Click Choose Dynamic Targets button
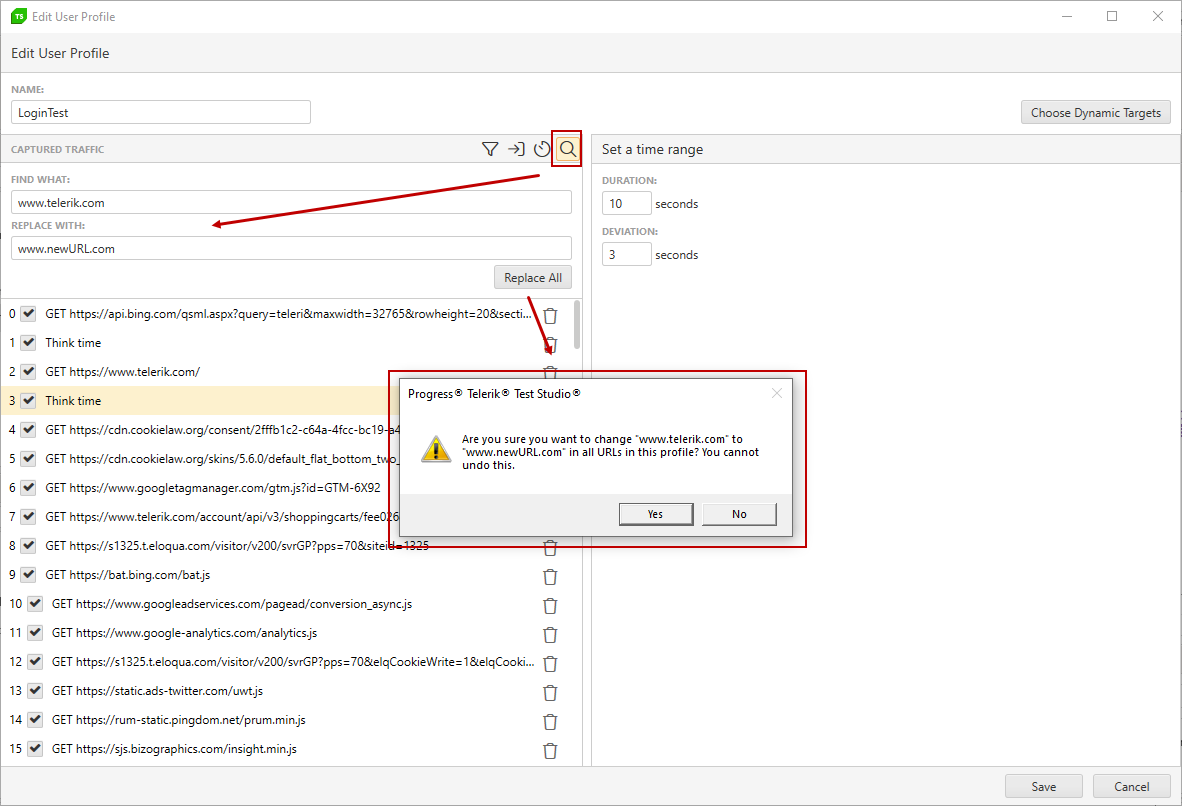 click(1096, 112)
